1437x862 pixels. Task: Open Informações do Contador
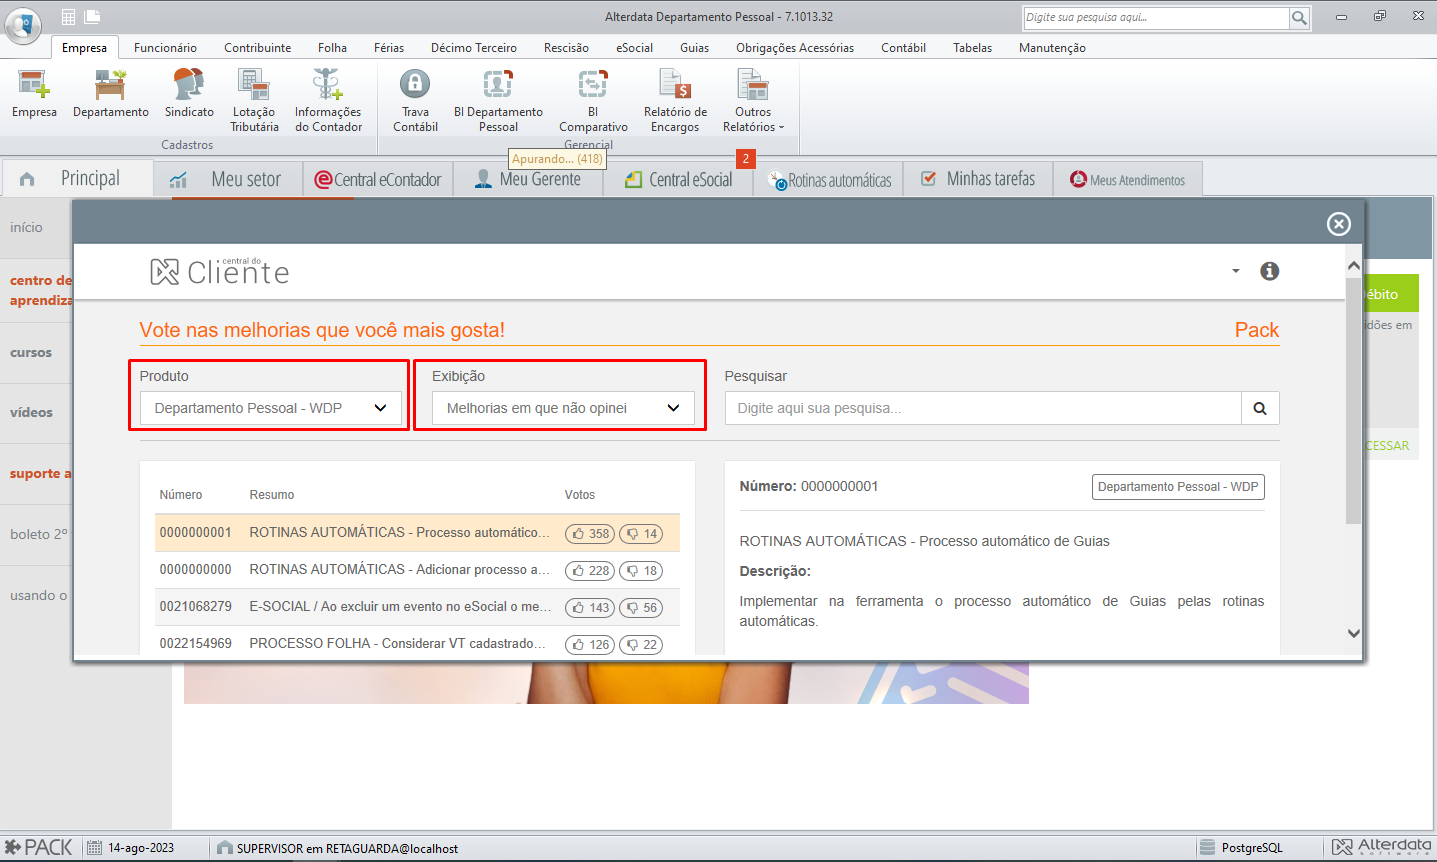click(x=328, y=100)
